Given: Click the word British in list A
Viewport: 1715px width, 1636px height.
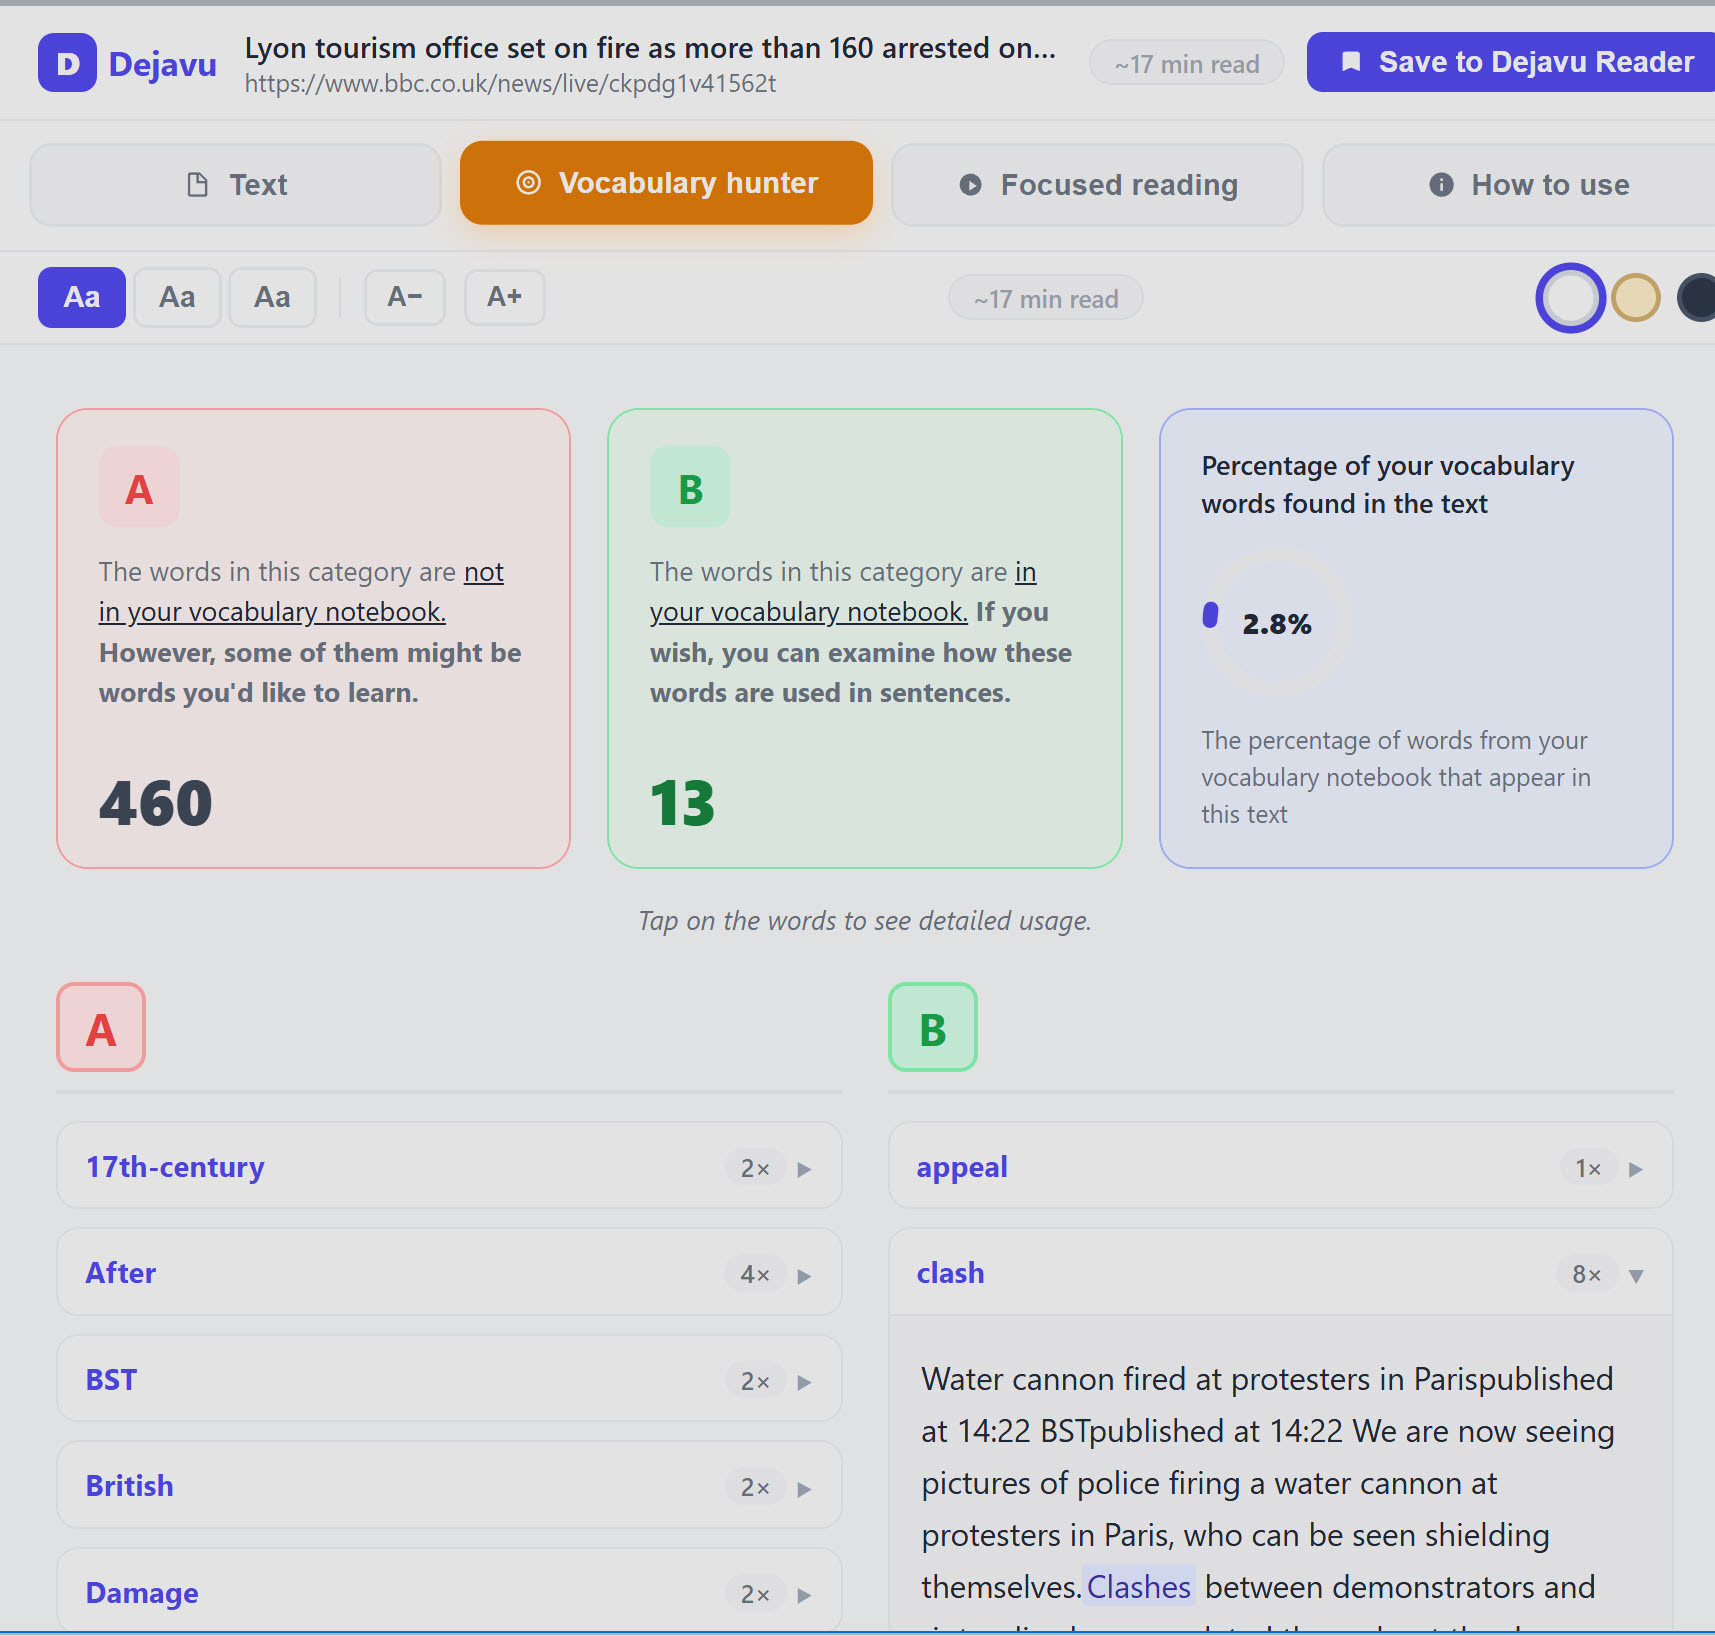Looking at the screenshot, I should coord(130,1486).
